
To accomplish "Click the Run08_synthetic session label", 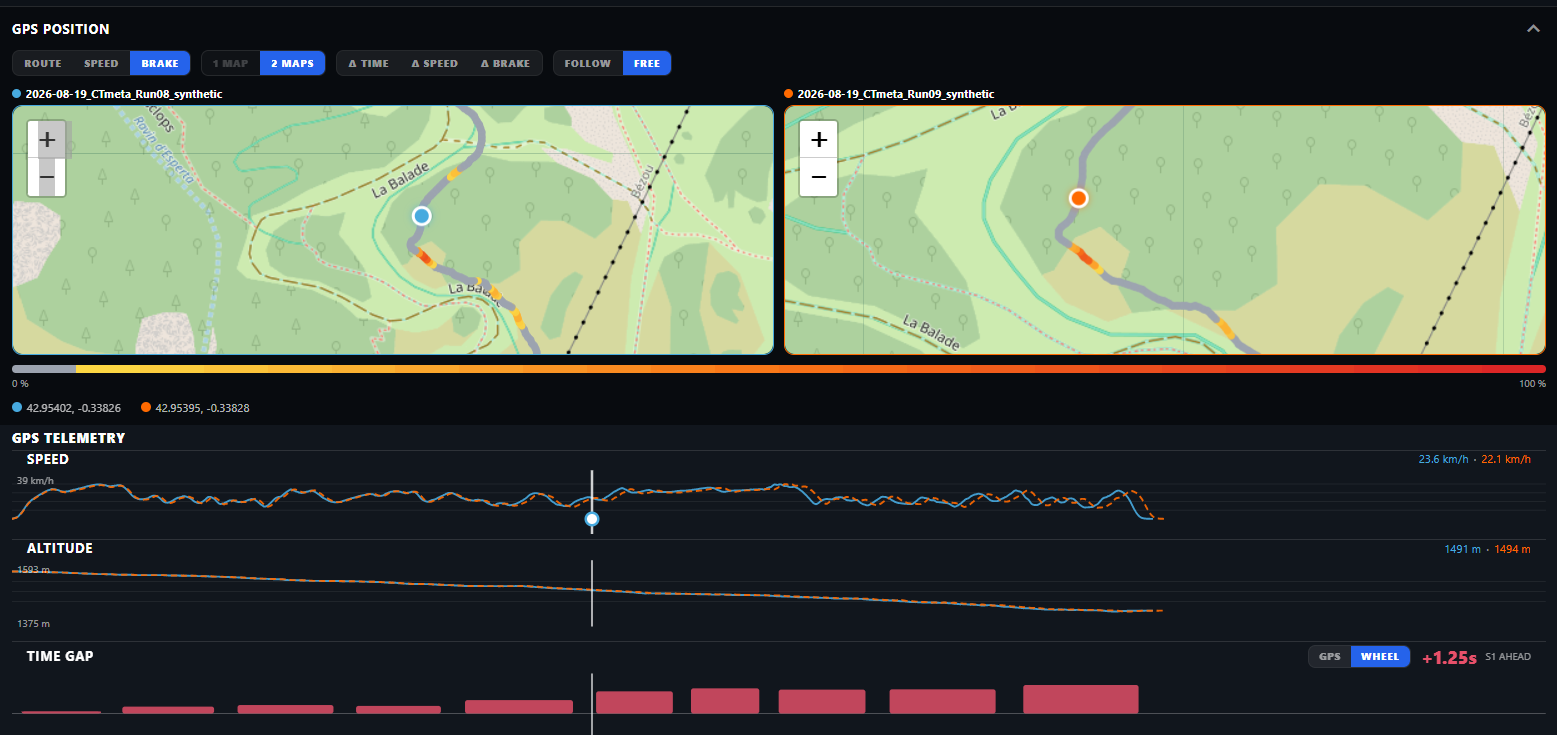I will coord(124,94).
